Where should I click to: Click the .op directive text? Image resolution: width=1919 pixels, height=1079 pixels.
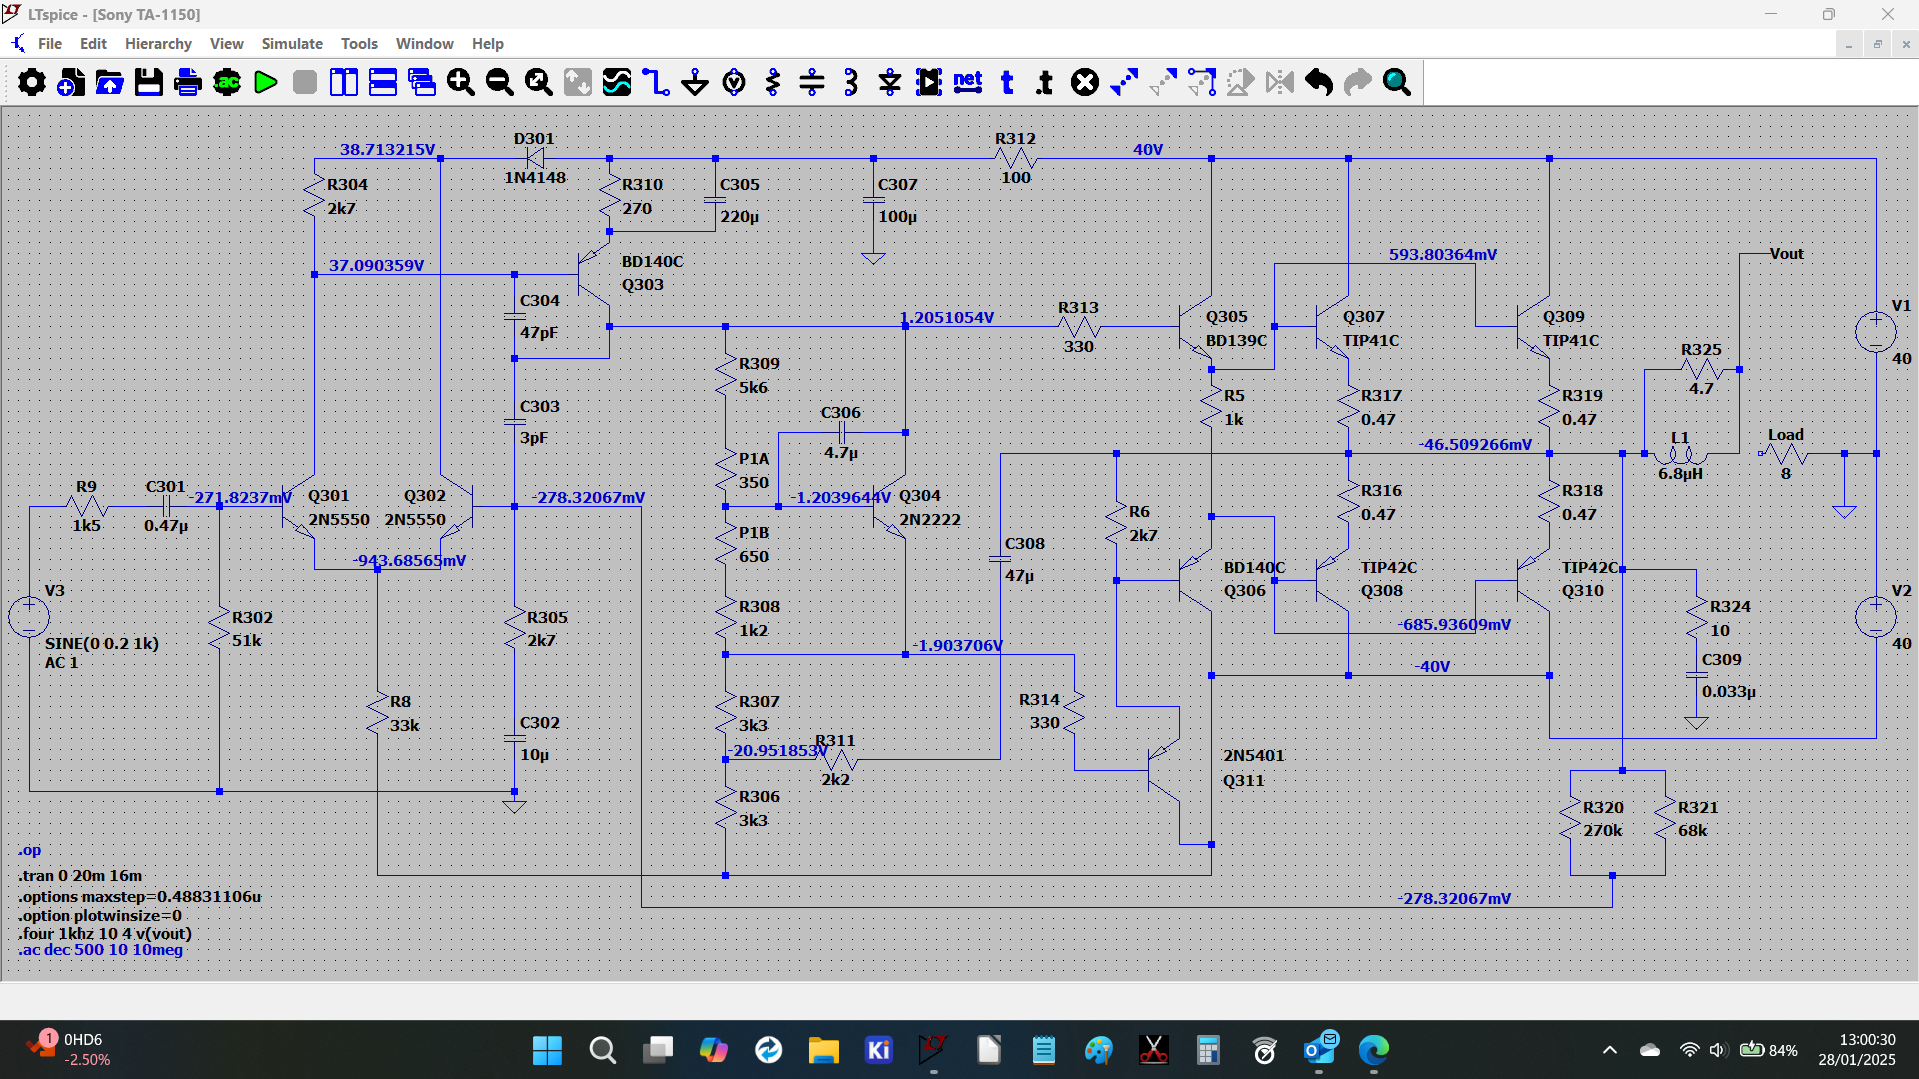point(30,851)
